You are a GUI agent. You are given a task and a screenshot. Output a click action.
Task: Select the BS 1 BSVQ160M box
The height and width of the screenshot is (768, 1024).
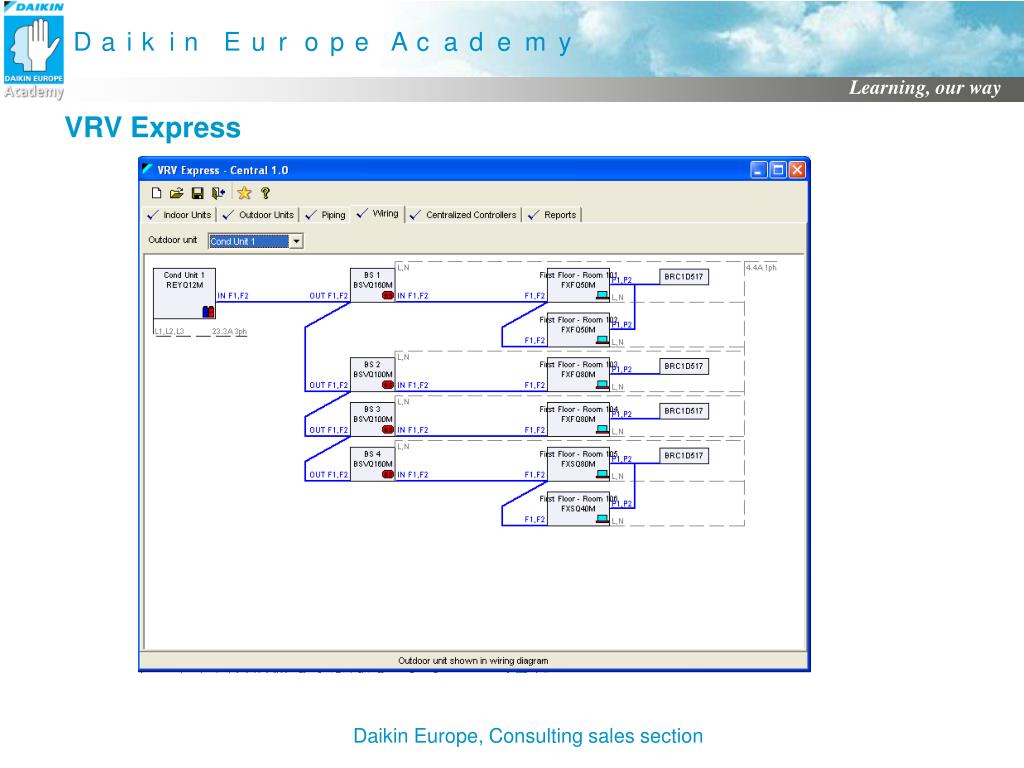(x=372, y=285)
